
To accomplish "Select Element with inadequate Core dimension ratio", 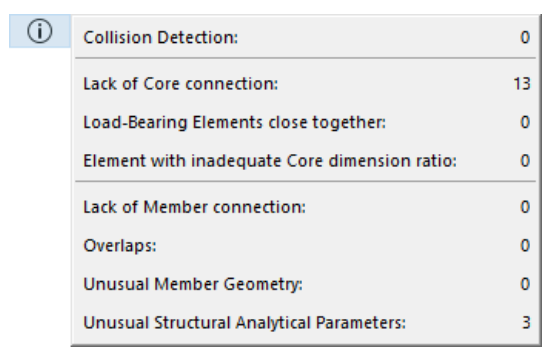I will pyautogui.click(x=306, y=161).
